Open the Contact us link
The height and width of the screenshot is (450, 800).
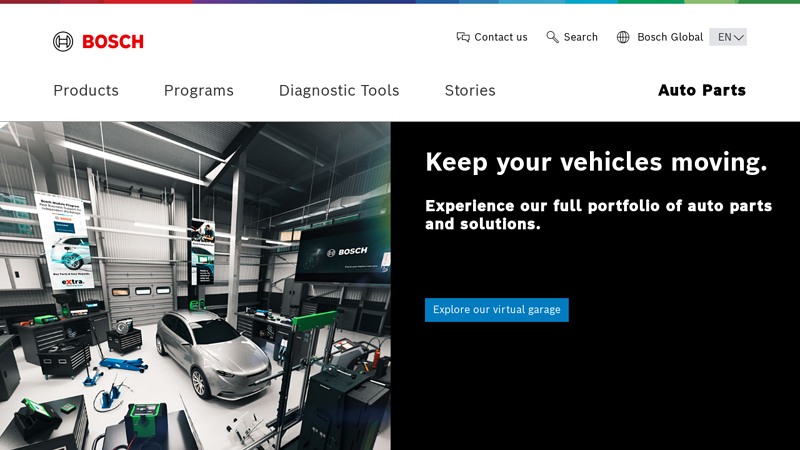click(x=501, y=37)
